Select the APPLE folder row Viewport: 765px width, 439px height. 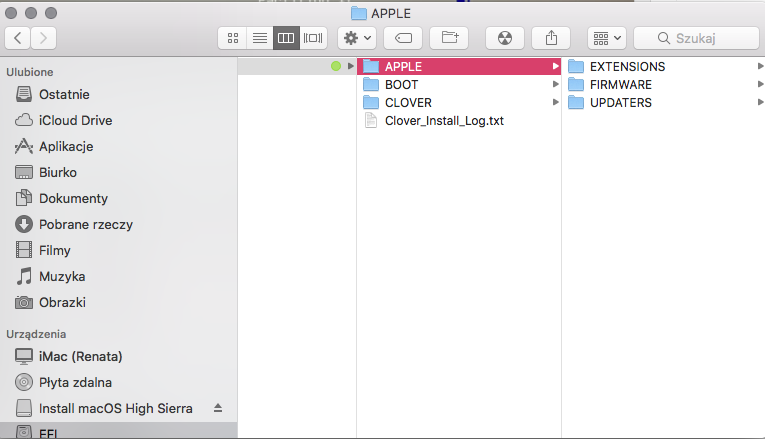(x=459, y=66)
